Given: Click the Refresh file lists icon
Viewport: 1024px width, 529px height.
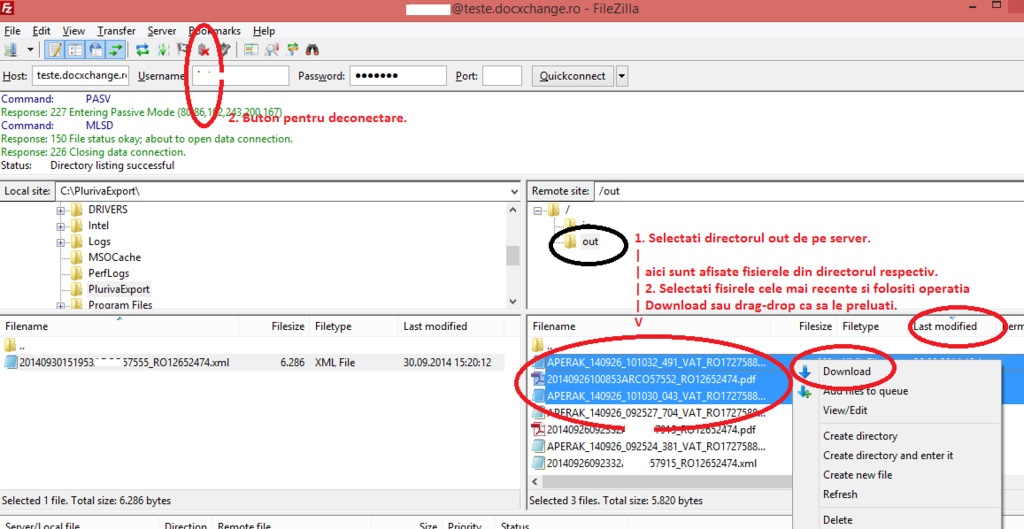Looking at the screenshot, I should tap(142, 49).
